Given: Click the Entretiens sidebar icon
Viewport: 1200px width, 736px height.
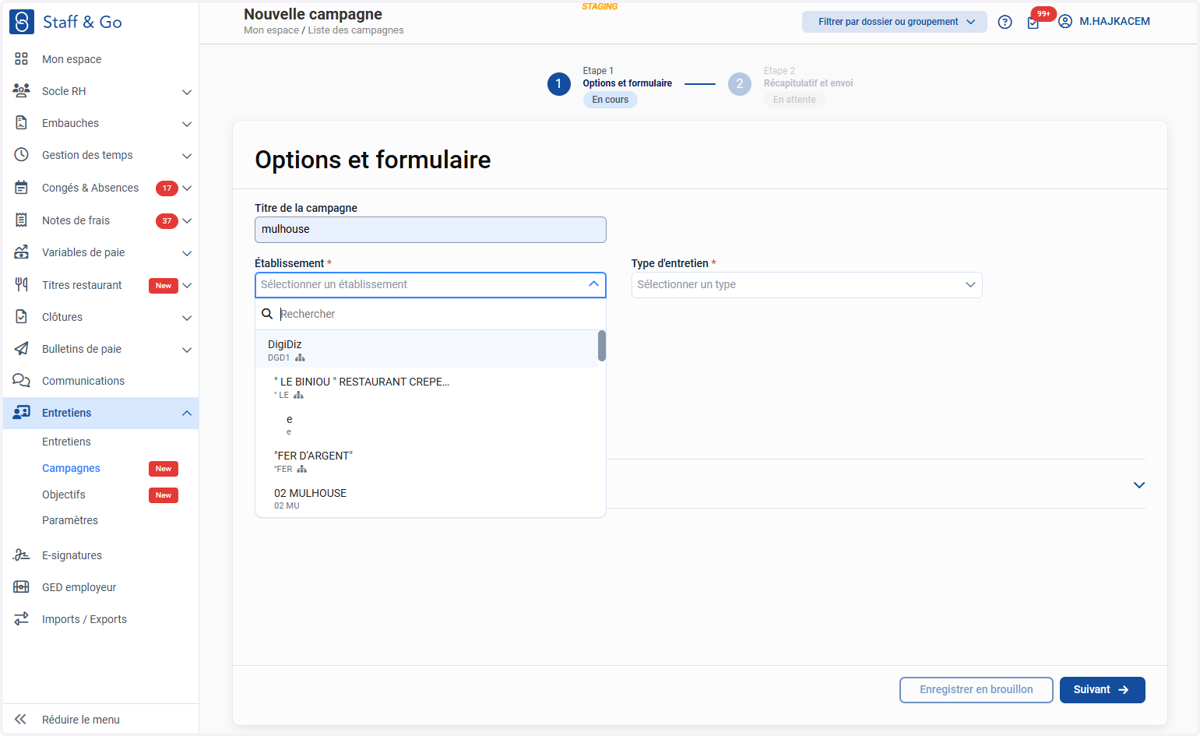Looking at the screenshot, I should [x=21, y=413].
